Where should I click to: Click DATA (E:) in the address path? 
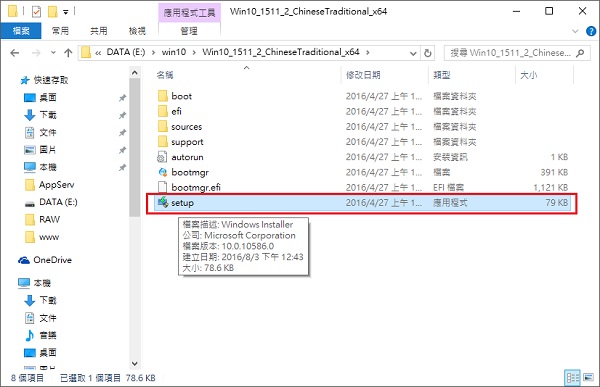point(126,52)
